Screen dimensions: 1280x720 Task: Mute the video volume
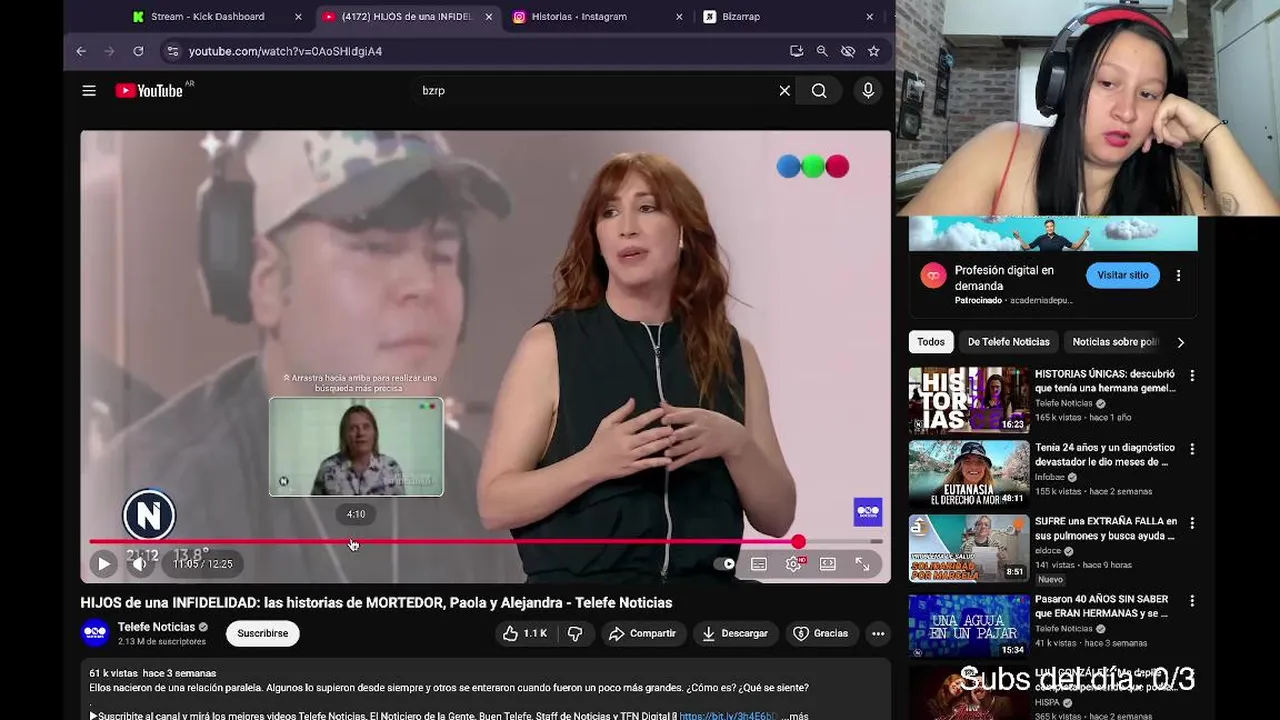(x=140, y=564)
